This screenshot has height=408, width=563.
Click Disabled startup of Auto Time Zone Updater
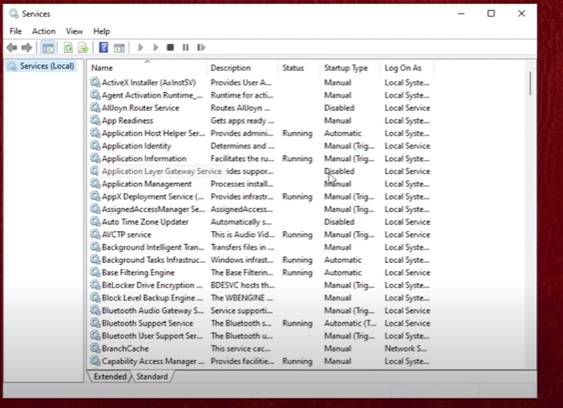339,222
